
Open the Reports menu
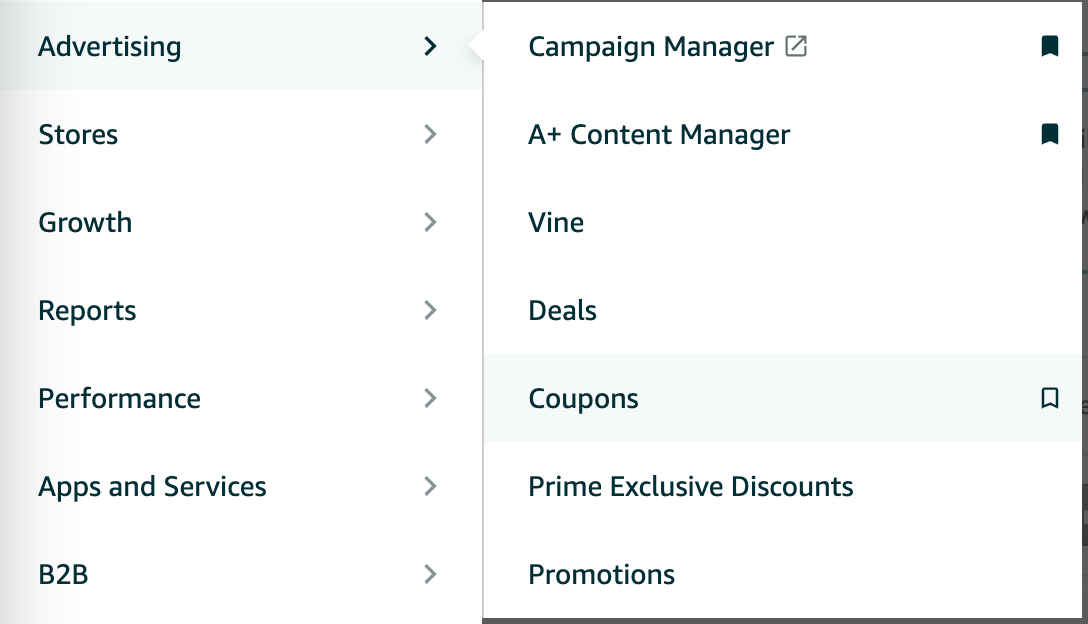(87, 310)
